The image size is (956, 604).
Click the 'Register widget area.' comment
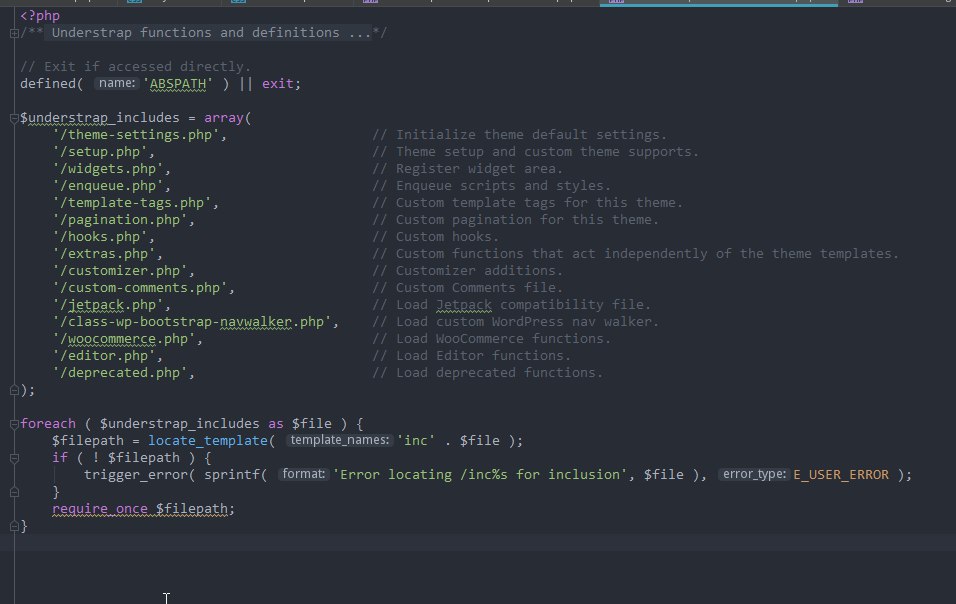(x=479, y=169)
